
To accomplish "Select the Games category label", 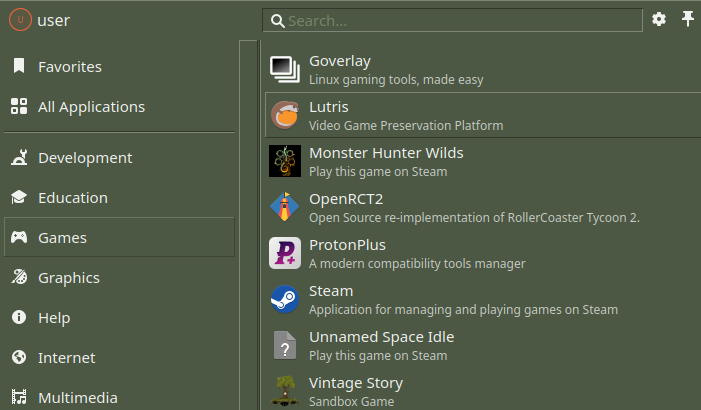I will pyautogui.click(x=63, y=238).
